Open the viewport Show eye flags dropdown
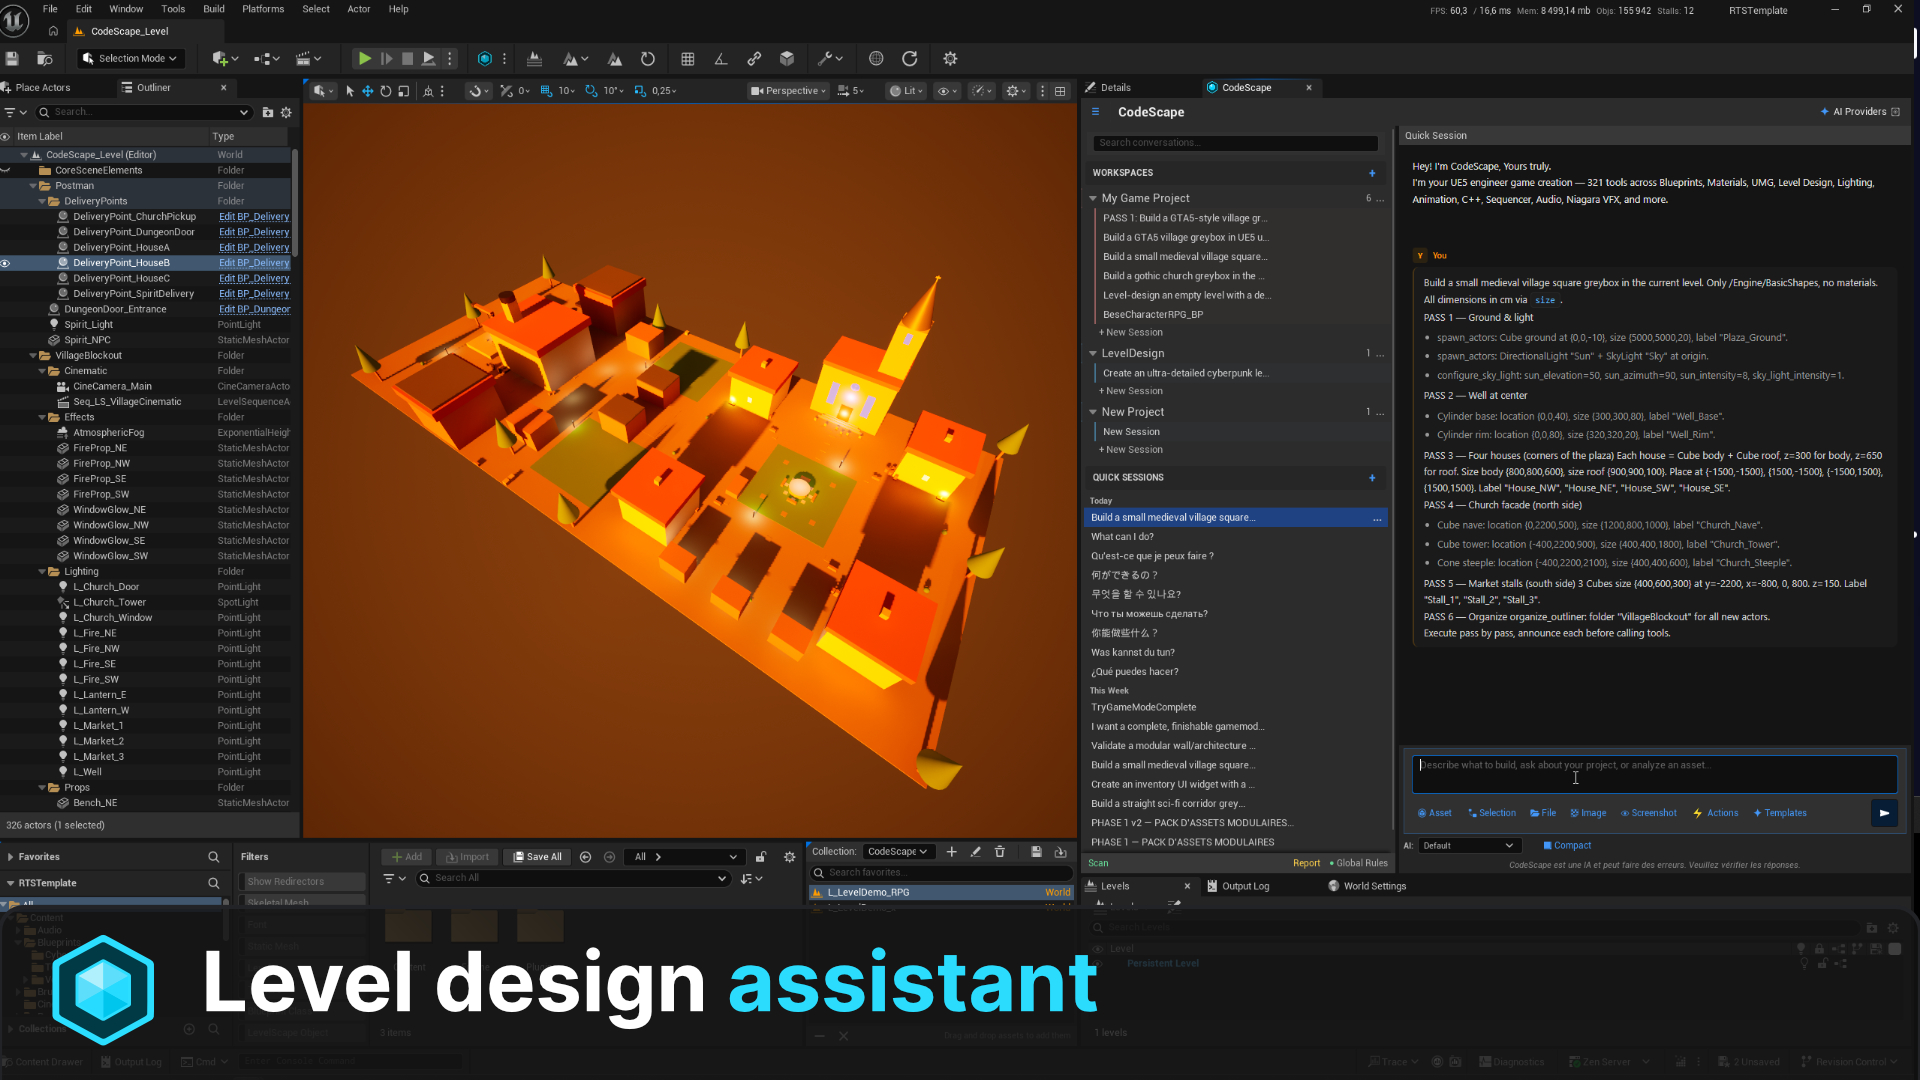This screenshot has height=1080, width=1920. (x=946, y=91)
